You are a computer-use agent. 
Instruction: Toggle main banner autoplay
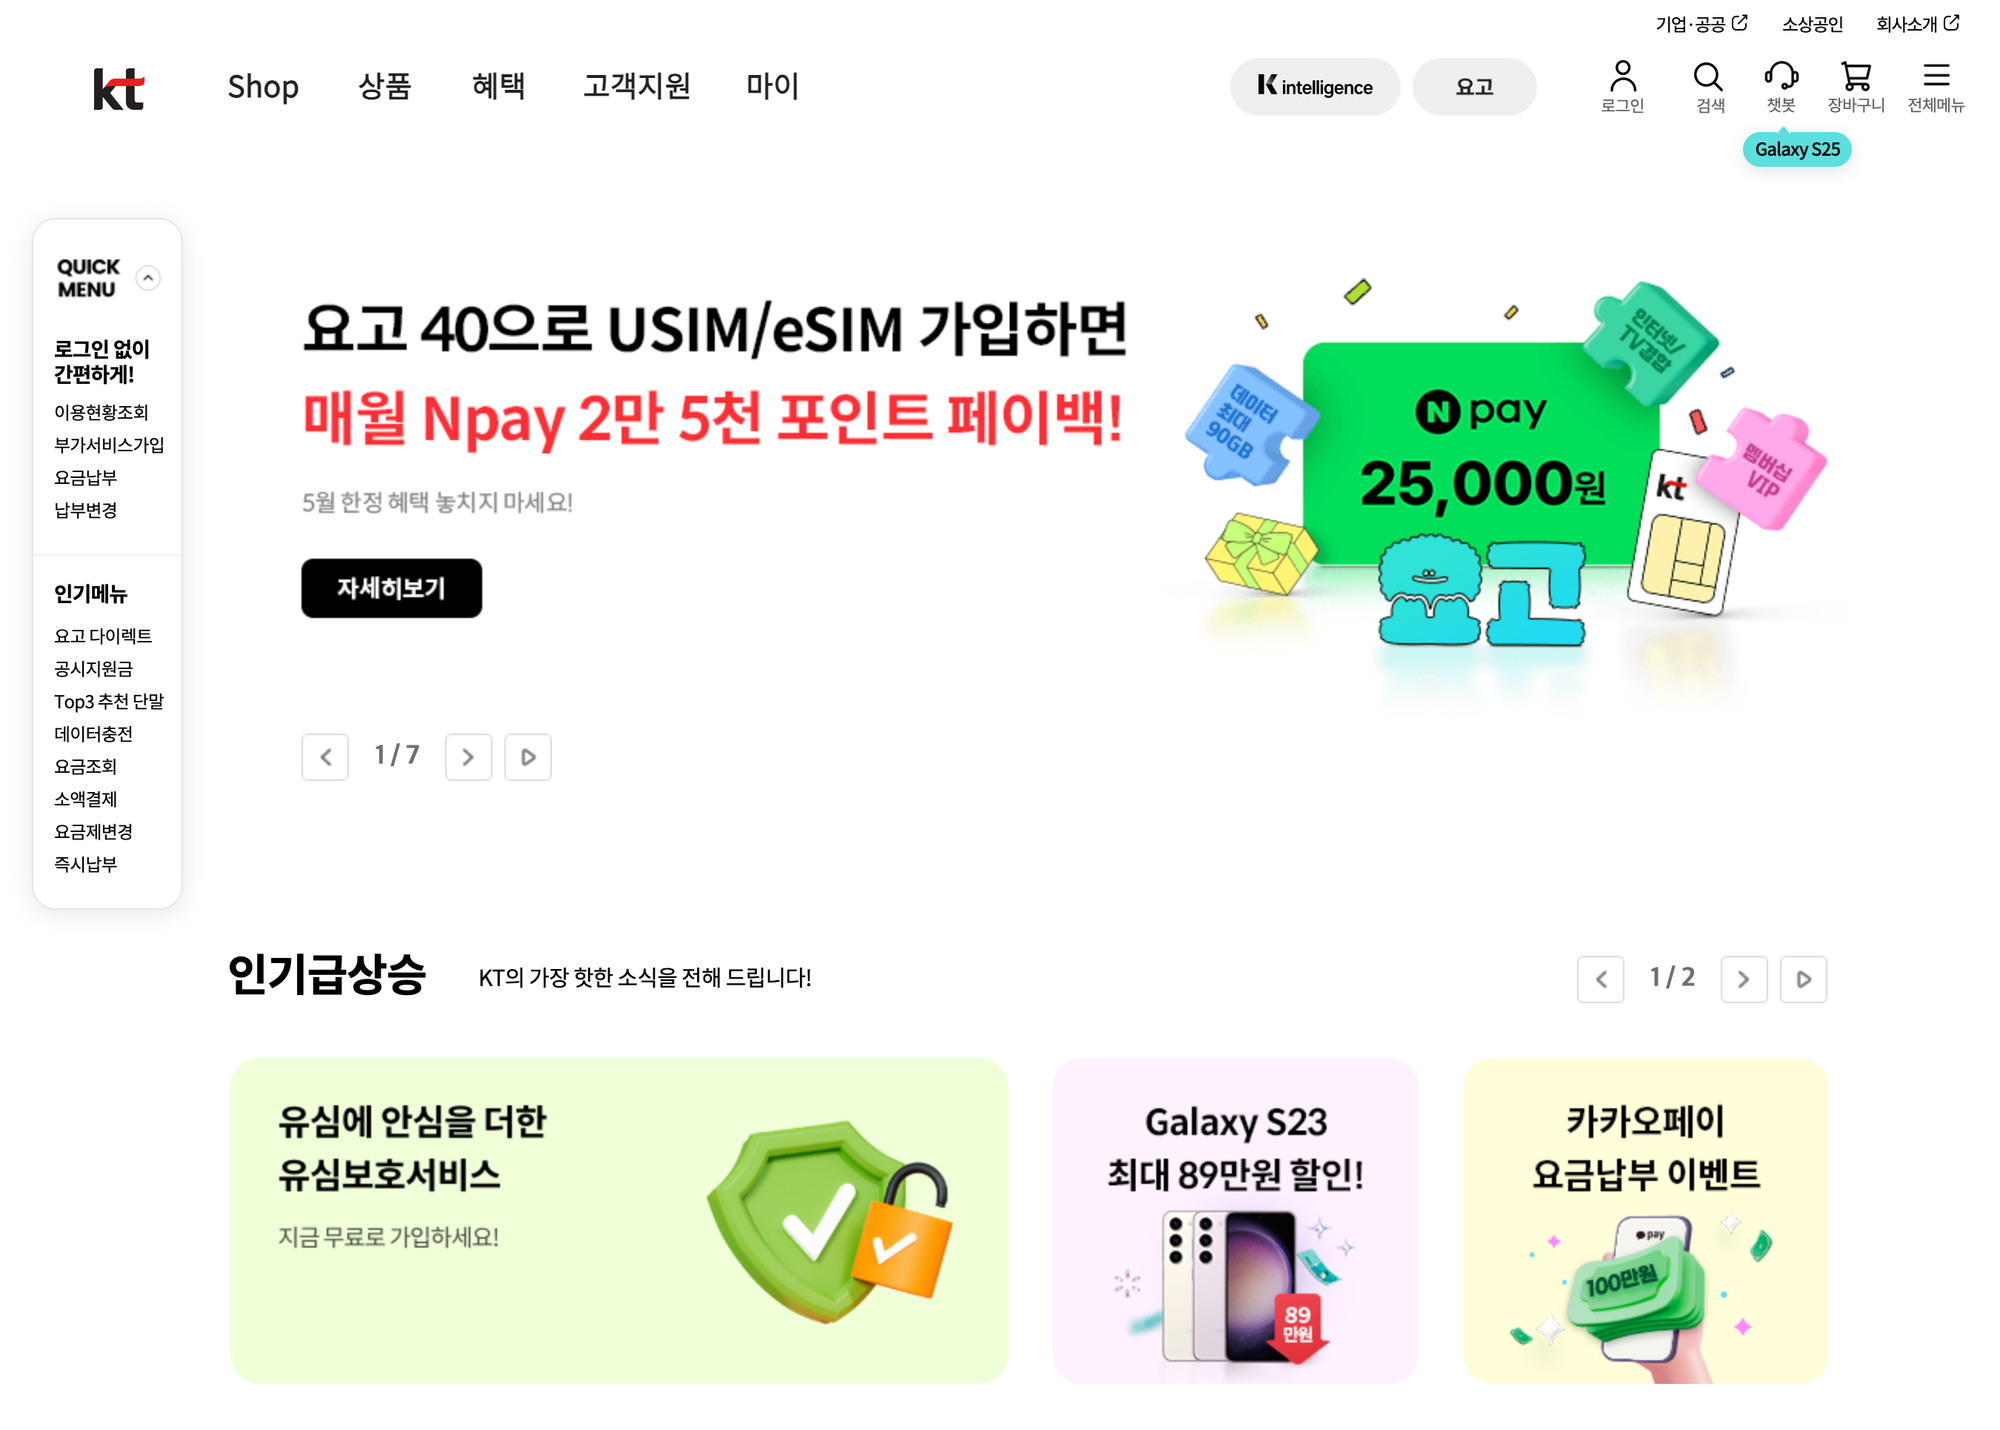pyautogui.click(x=528, y=757)
